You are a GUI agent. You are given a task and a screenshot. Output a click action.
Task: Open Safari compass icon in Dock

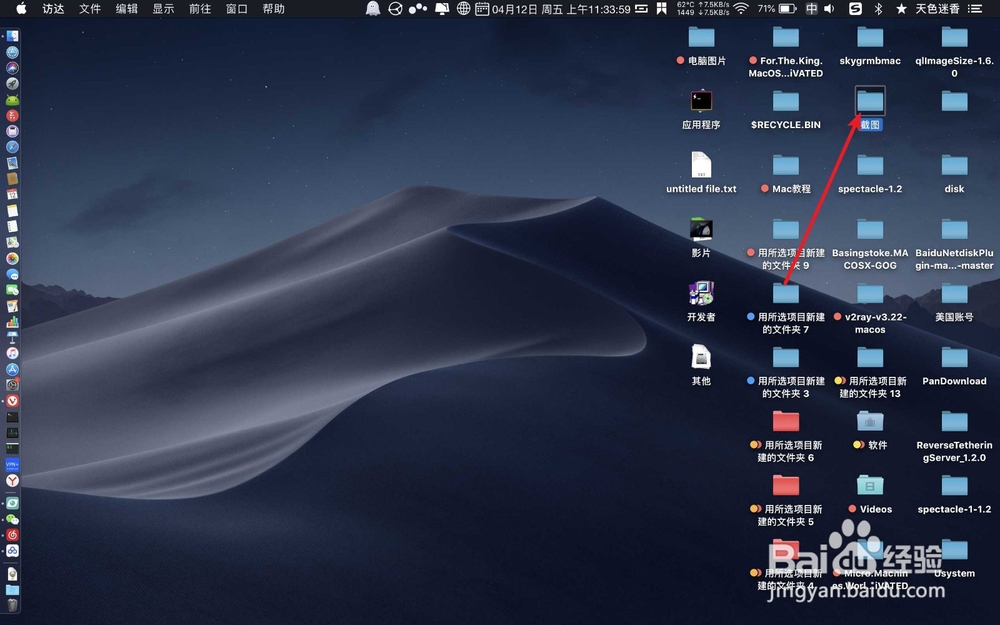pyautogui.click(x=12, y=147)
